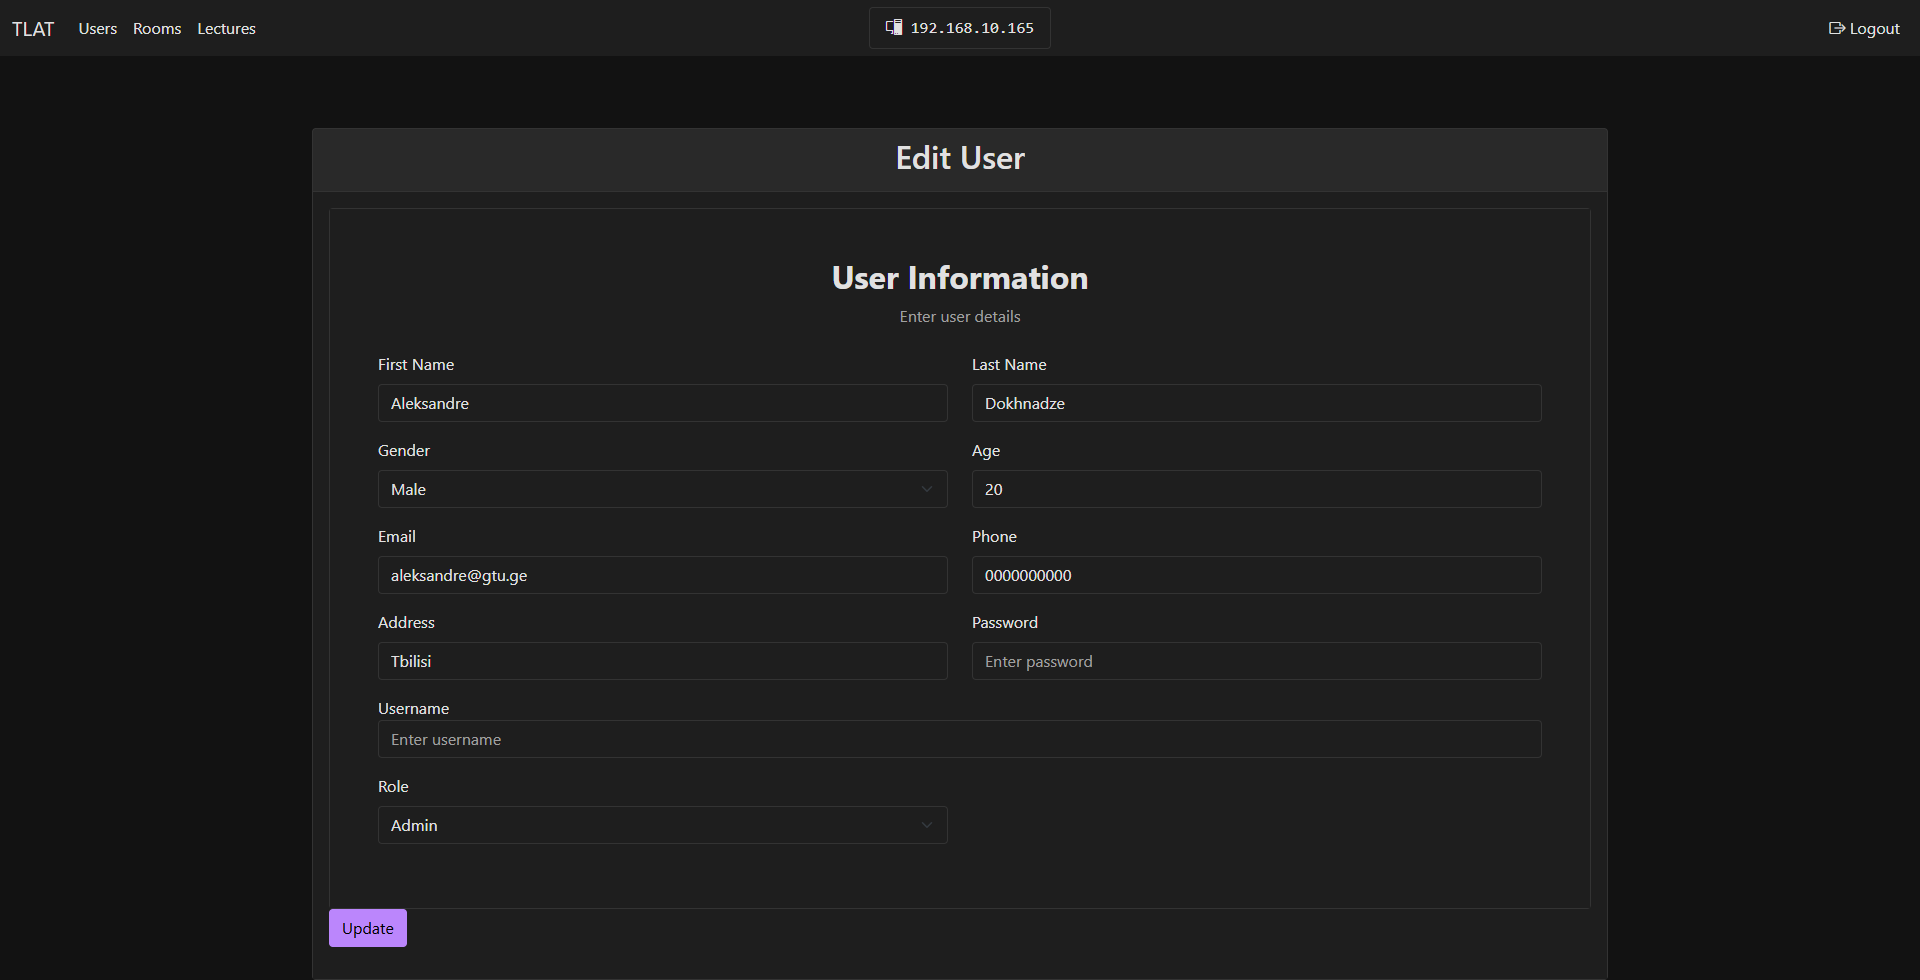
Task: Click the Password label
Action: 1005,622
